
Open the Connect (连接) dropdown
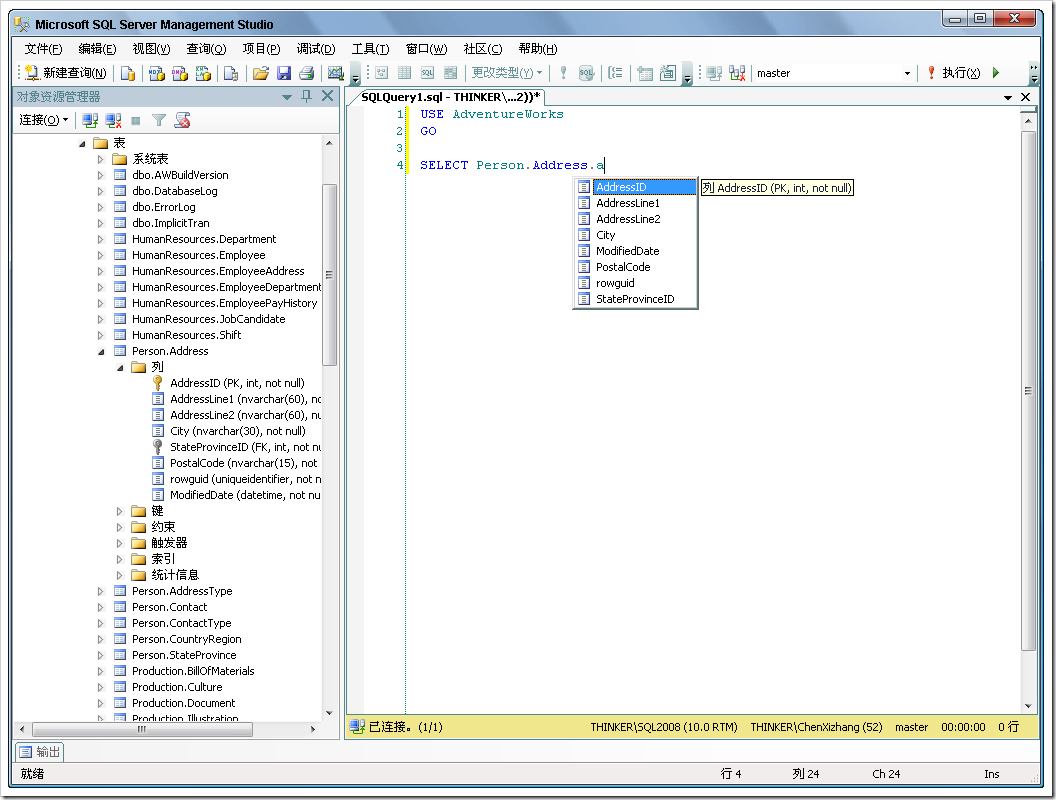point(43,120)
